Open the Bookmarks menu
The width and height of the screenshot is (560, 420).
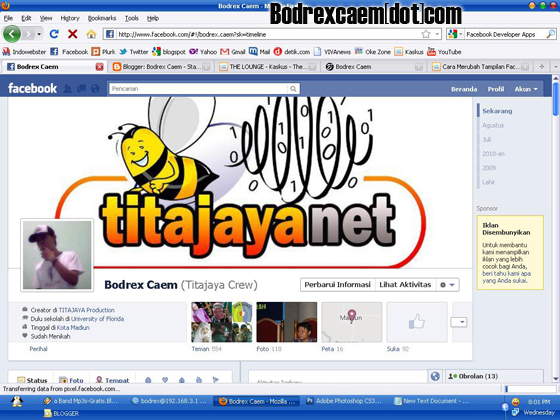[x=102, y=18]
